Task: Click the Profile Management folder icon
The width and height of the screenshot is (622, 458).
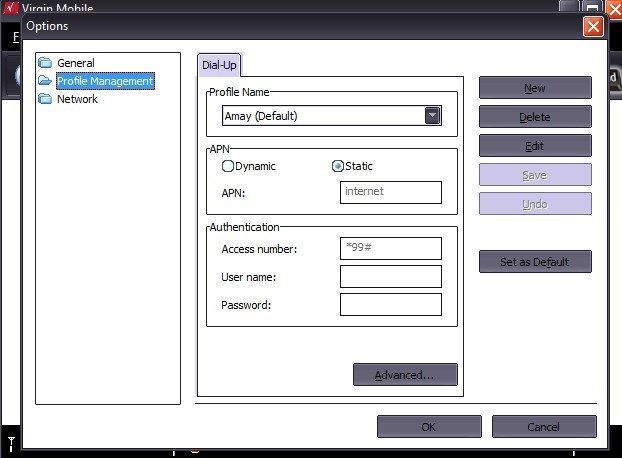Action: pyautogui.click(x=45, y=81)
